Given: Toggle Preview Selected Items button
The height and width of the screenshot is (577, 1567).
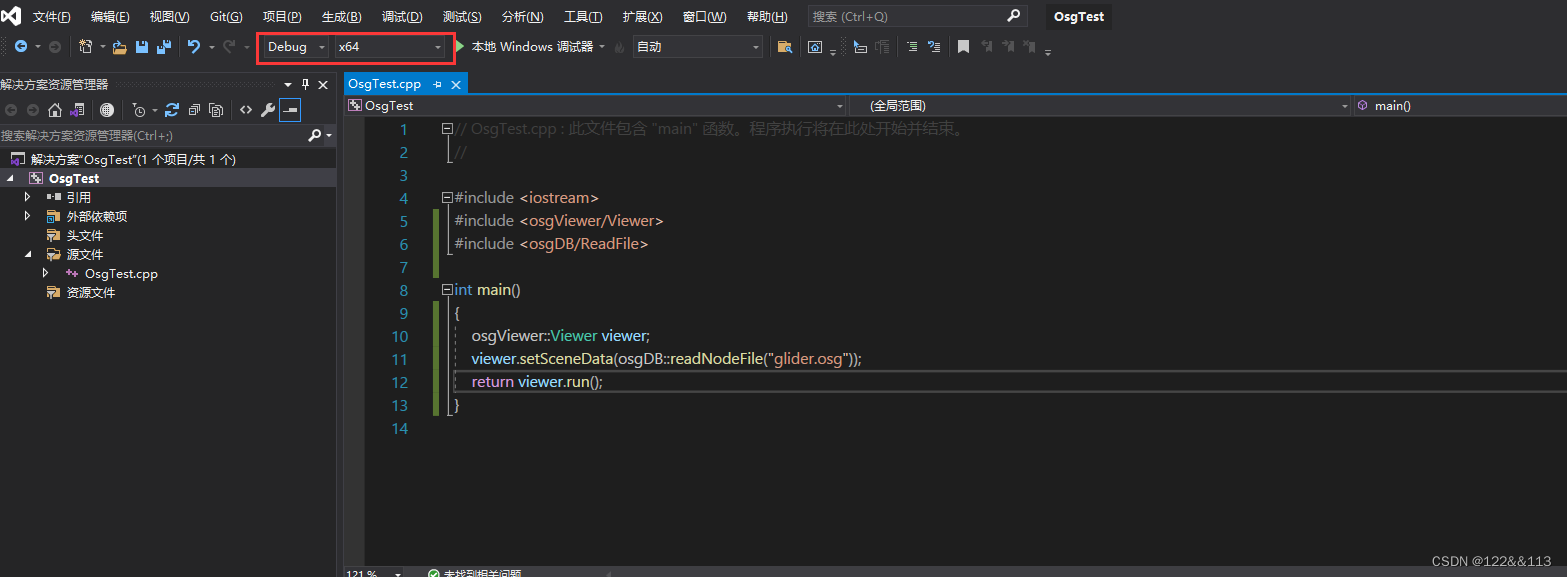Looking at the screenshot, I should coord(290,110).
